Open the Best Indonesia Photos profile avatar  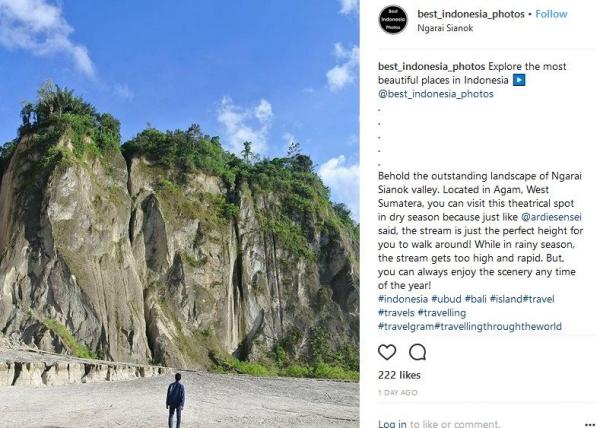click(393, 20)
